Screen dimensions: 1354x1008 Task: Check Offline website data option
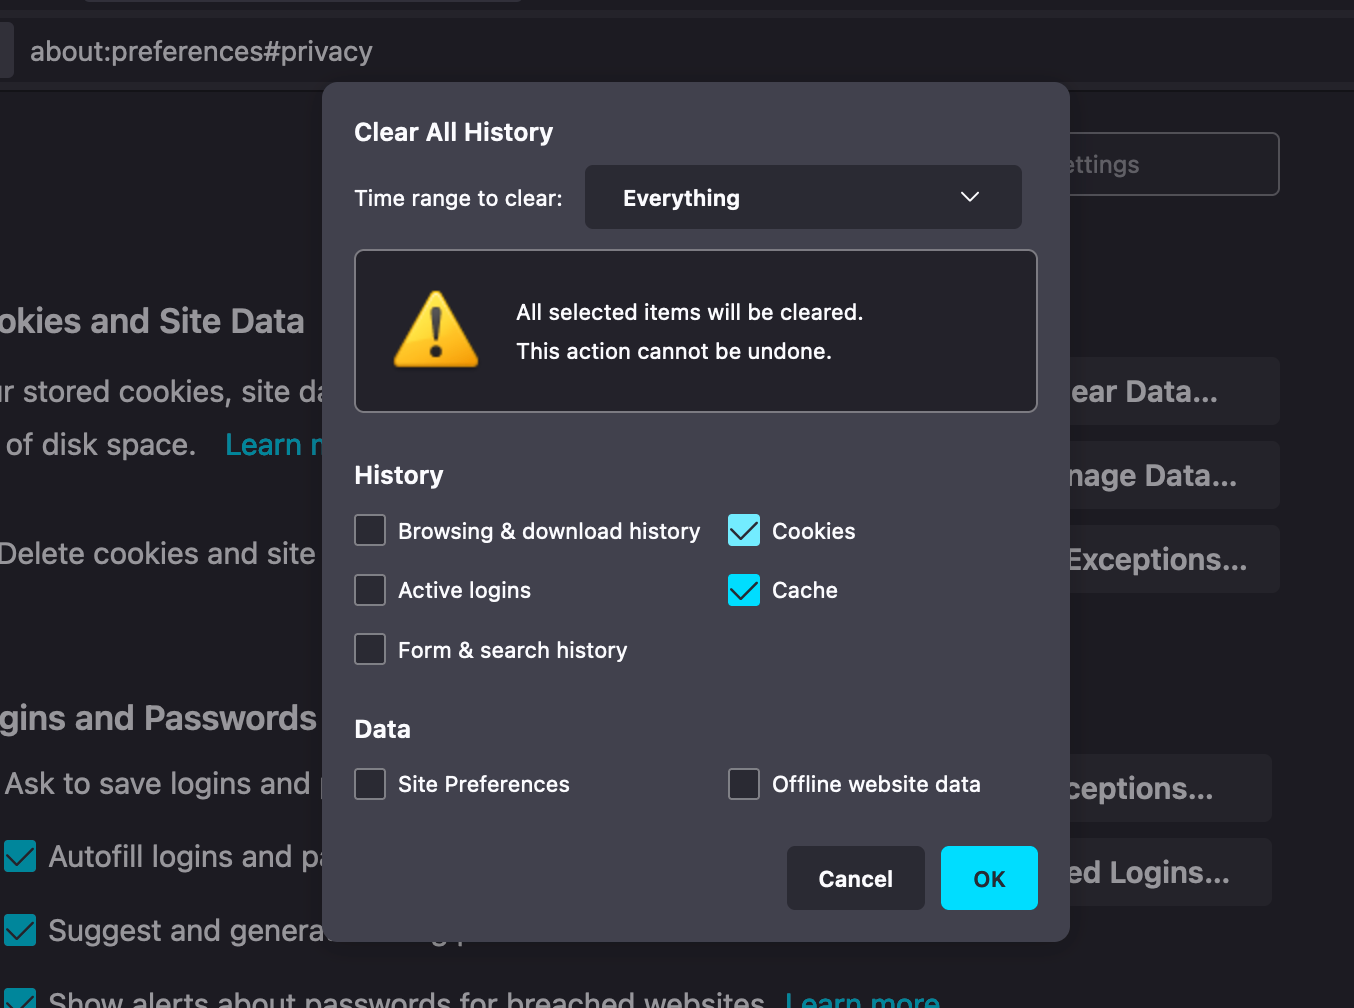click(x=744, y=784)
